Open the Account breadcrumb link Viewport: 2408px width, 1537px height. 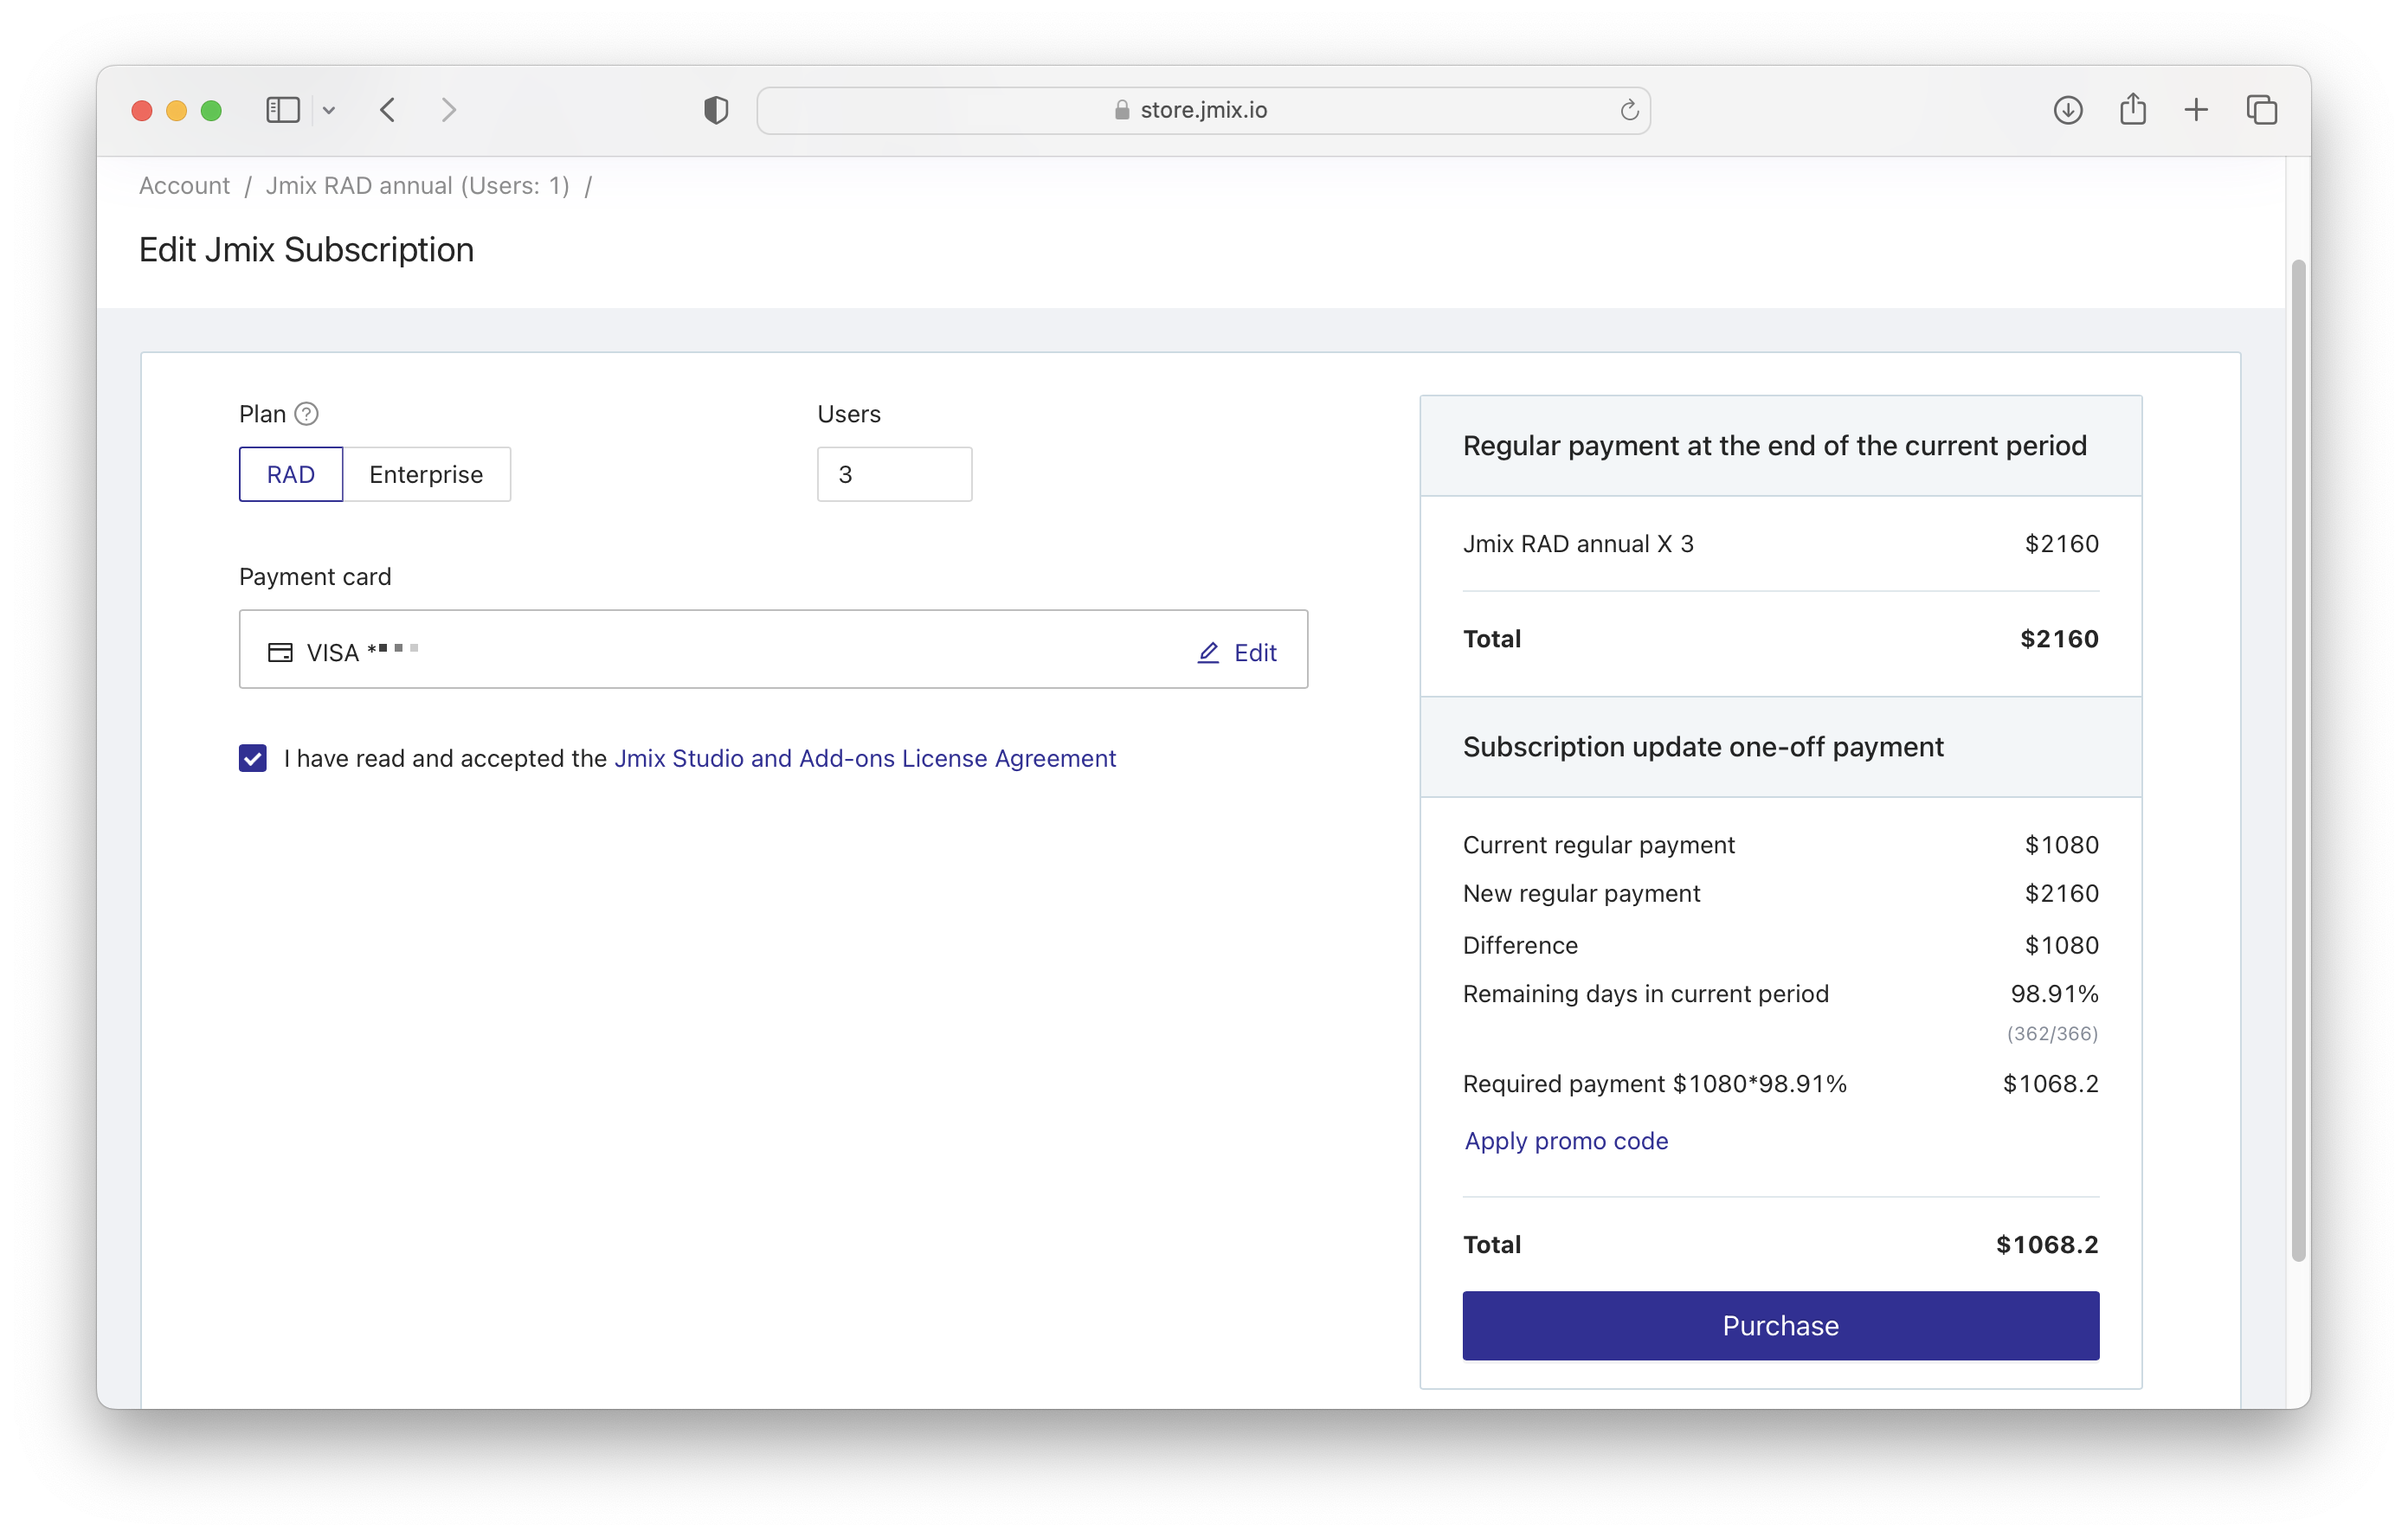point(184,186)
